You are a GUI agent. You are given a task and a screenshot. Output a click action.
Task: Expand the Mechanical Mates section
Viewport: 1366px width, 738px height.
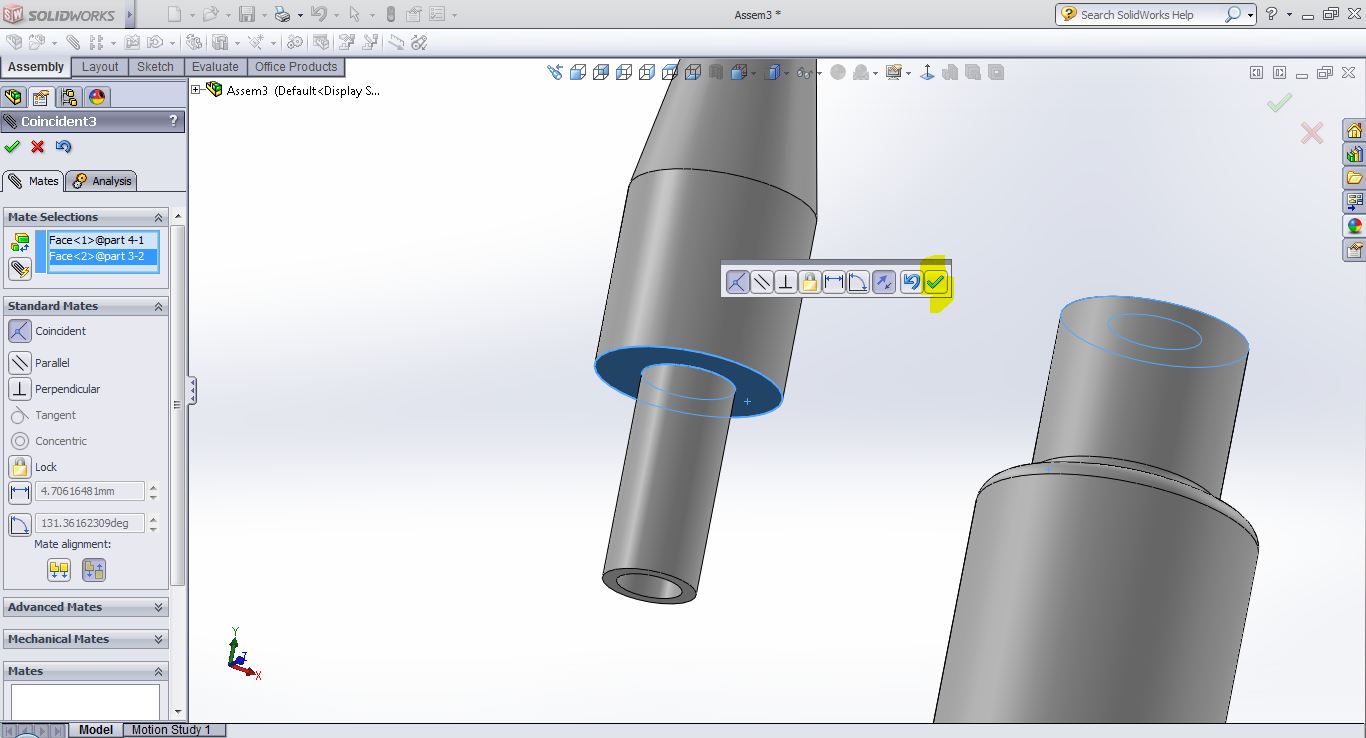(158, 639)
